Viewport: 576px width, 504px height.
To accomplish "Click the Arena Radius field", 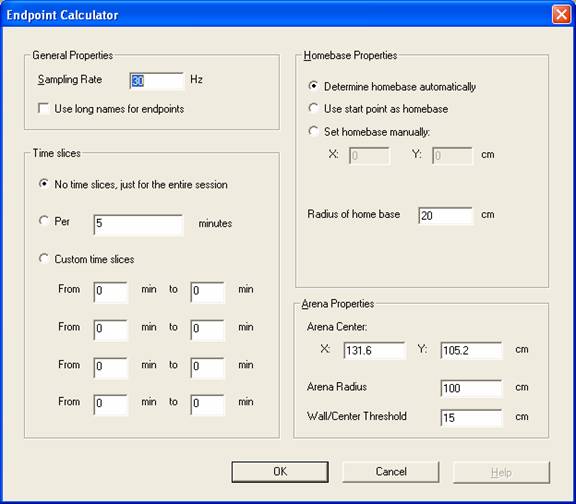I will tap(471, 388).
